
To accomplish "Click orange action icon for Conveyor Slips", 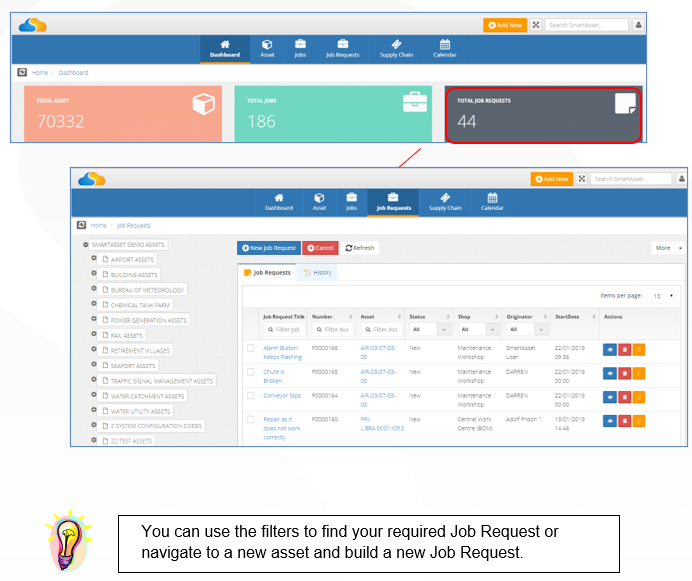I will click(x=639, y=397).
